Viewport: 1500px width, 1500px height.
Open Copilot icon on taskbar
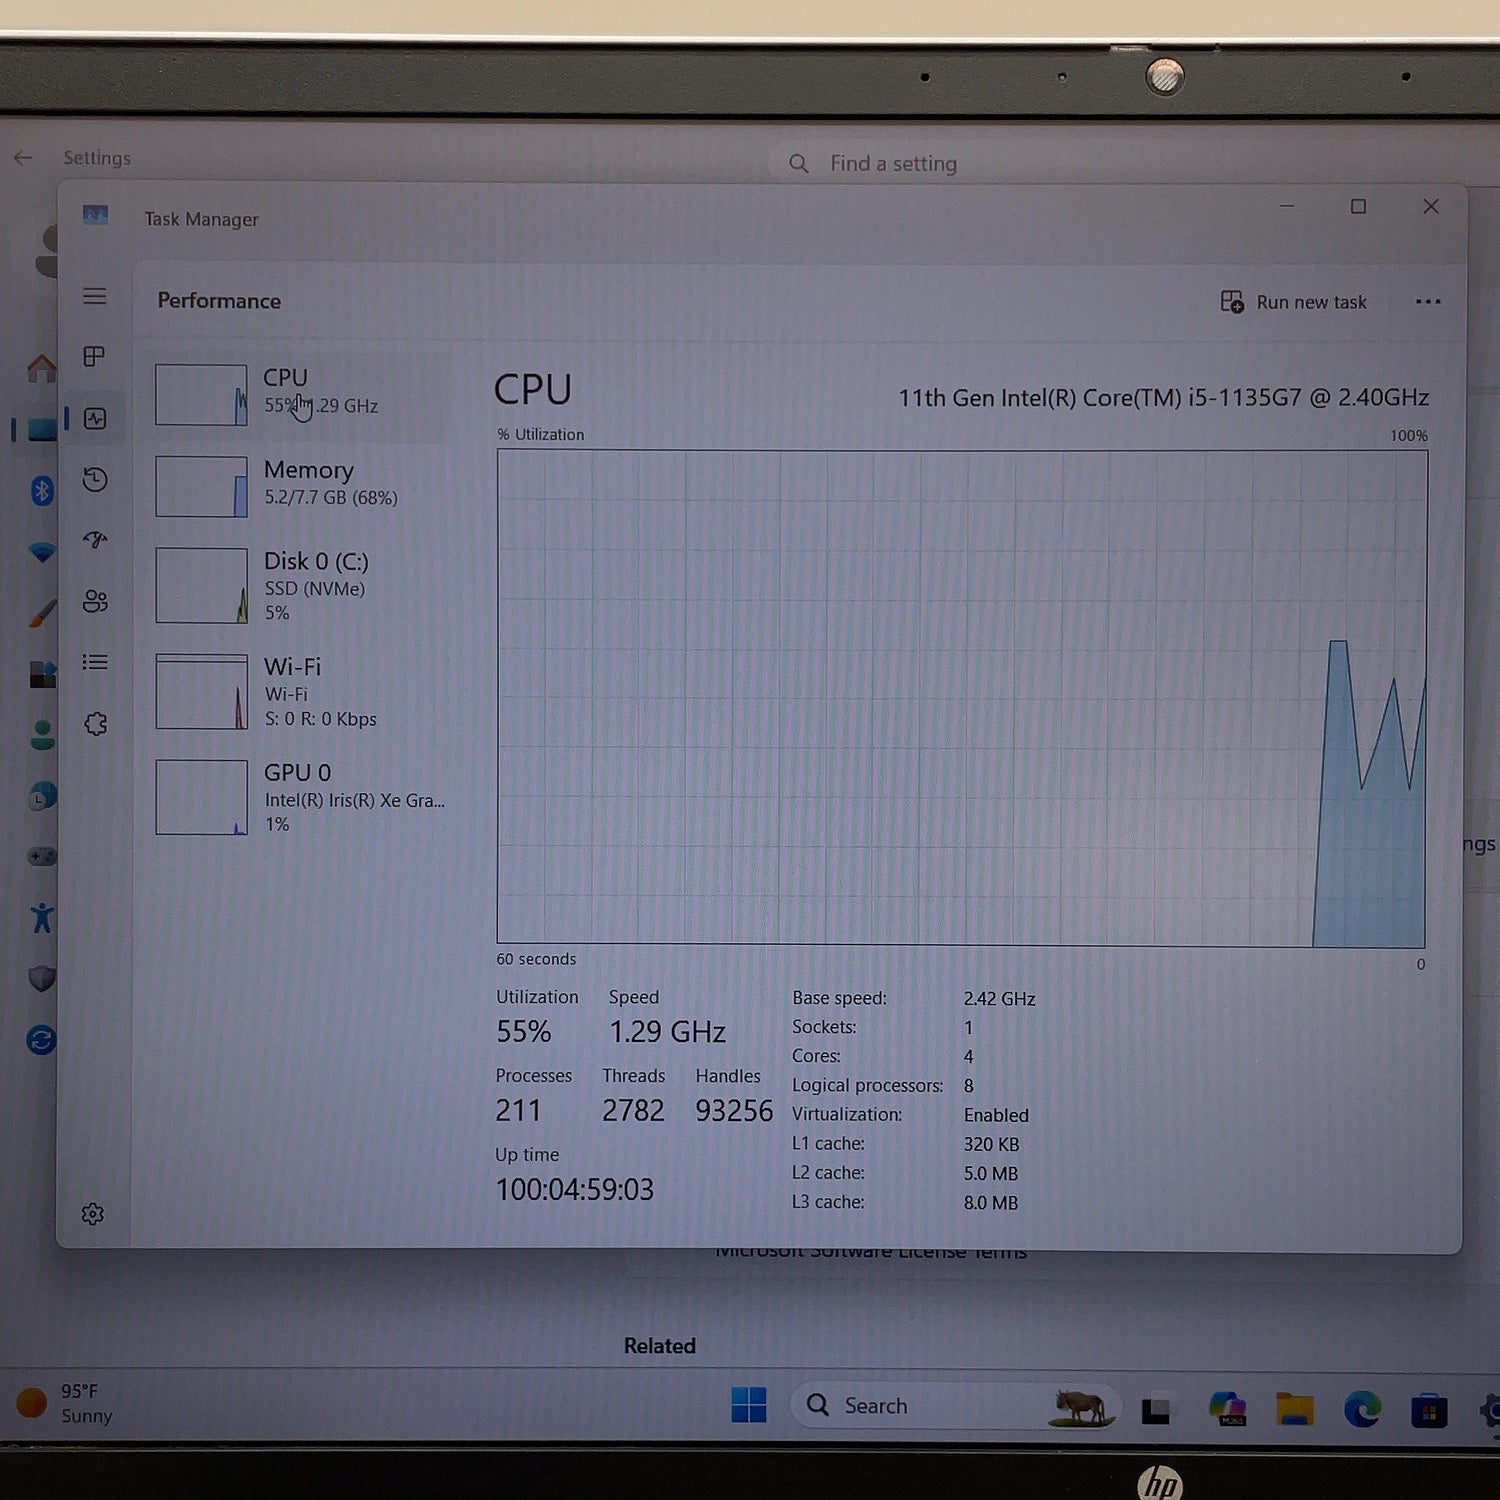[x=1227, y=1409]
